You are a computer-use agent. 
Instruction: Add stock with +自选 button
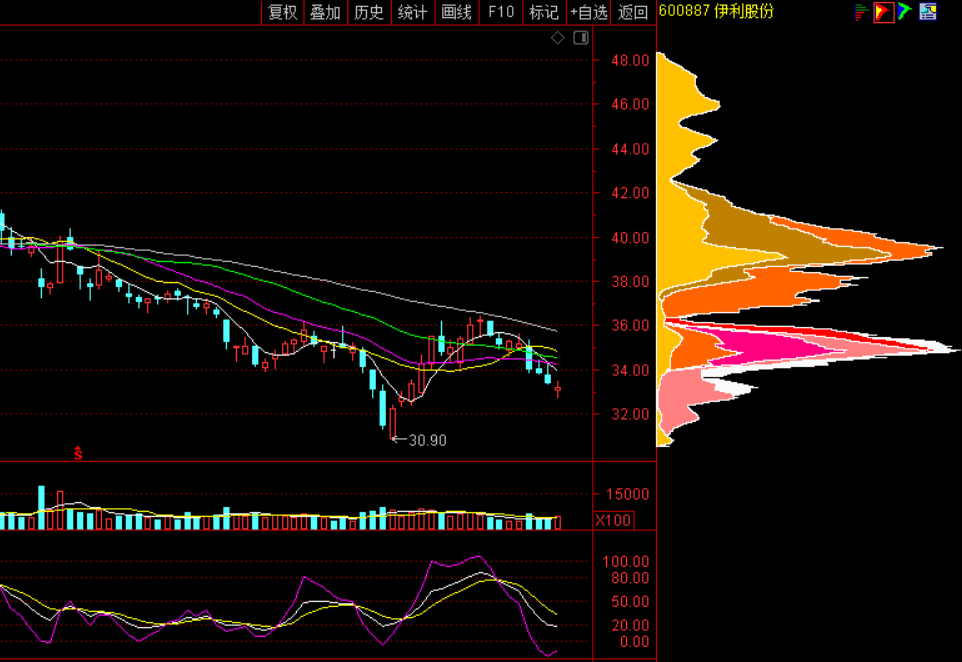click(x=589, y=12)
